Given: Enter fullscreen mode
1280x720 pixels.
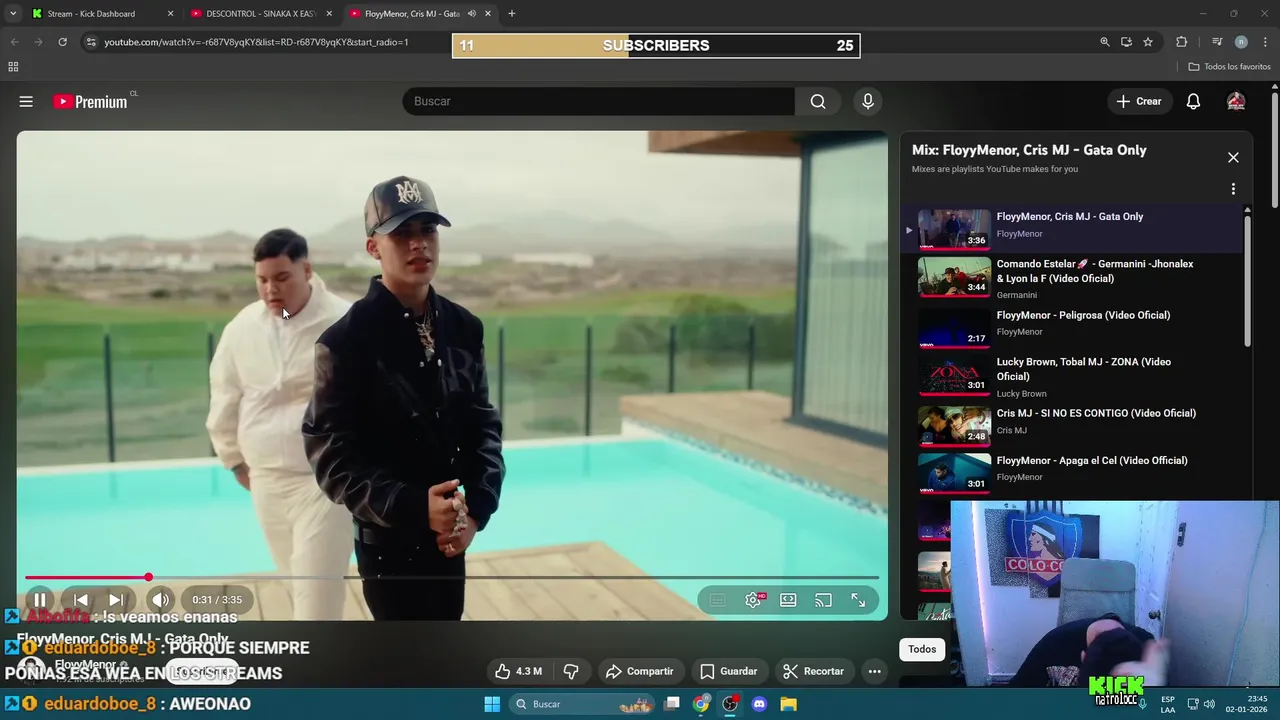Looking at the screenshot, I should click(x=858, y=600).
